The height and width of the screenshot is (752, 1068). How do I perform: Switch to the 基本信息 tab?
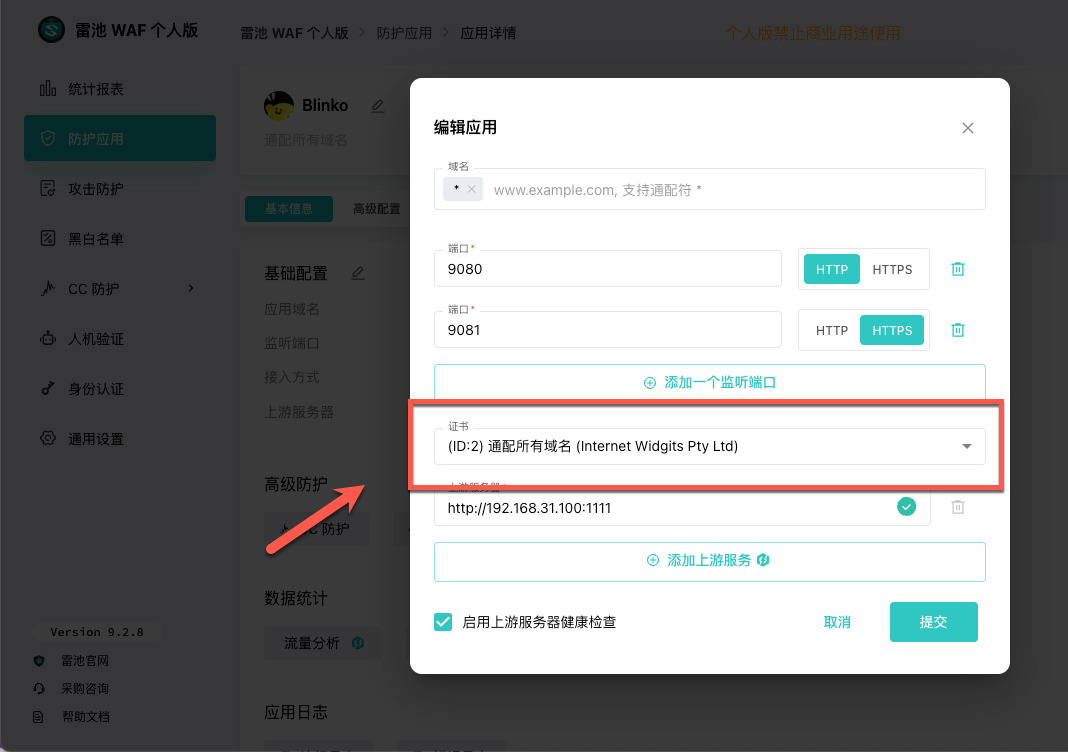point(289,208)
